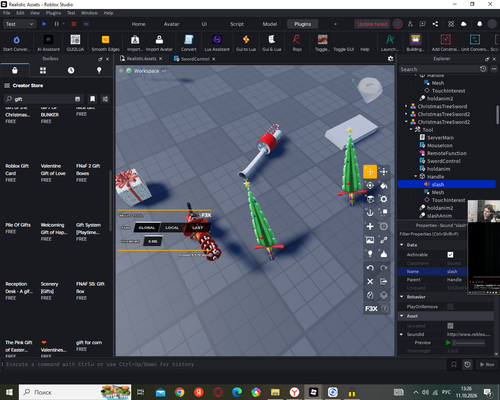Select the F3X Lighting tool
This screenshot has width=500, height=400.
coord(370,254)
